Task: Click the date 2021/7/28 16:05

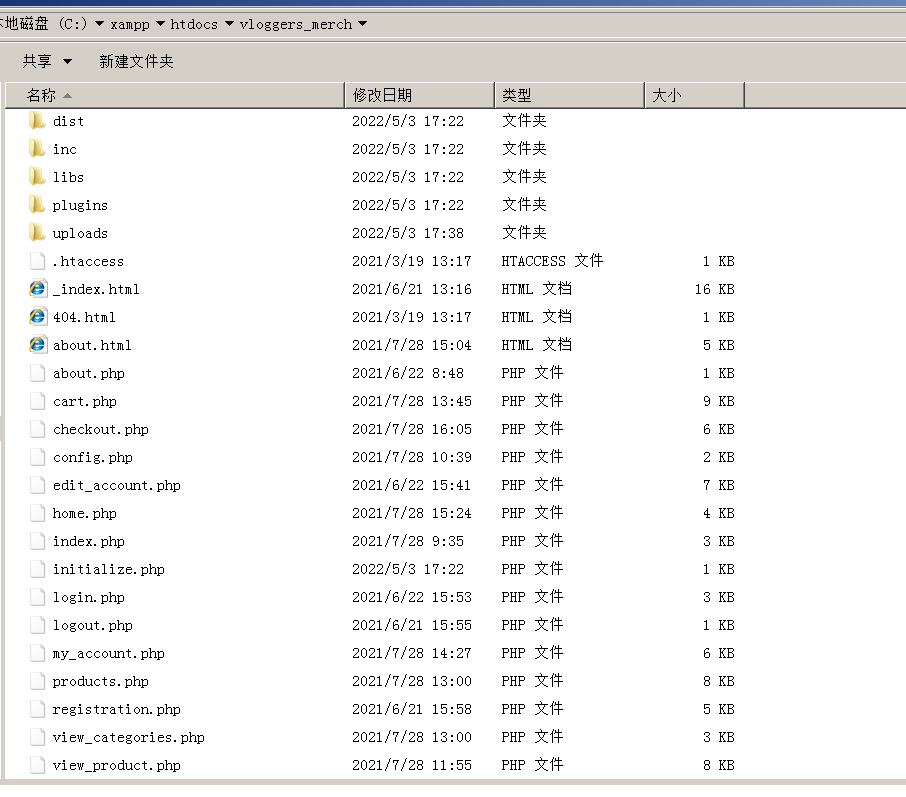Action: click(x=412, y=429)
